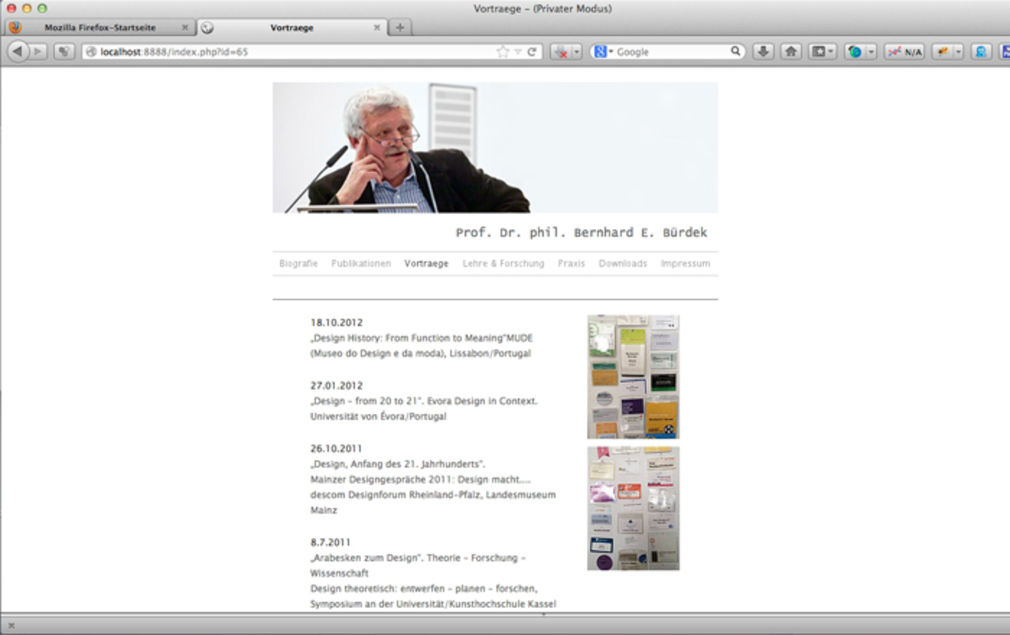Screen dimensions: 1010x635
Task: Open the Downloads arrow button
Action: (763, 52)
